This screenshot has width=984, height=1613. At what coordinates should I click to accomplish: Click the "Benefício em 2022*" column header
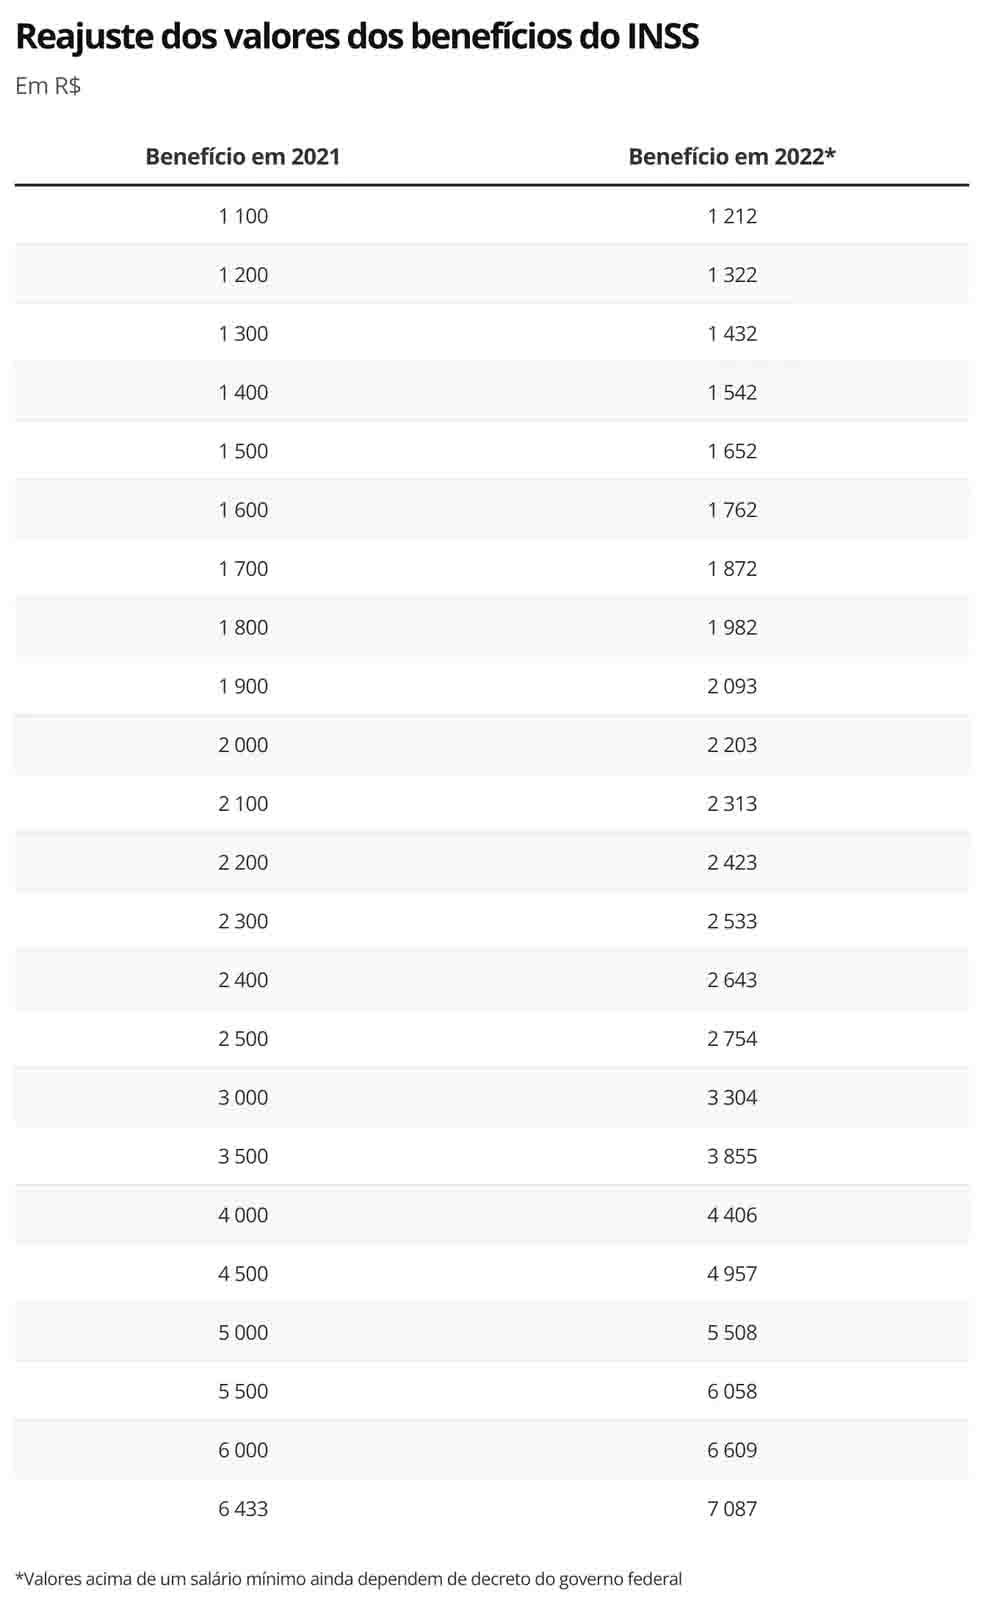[x=731, y=157]
